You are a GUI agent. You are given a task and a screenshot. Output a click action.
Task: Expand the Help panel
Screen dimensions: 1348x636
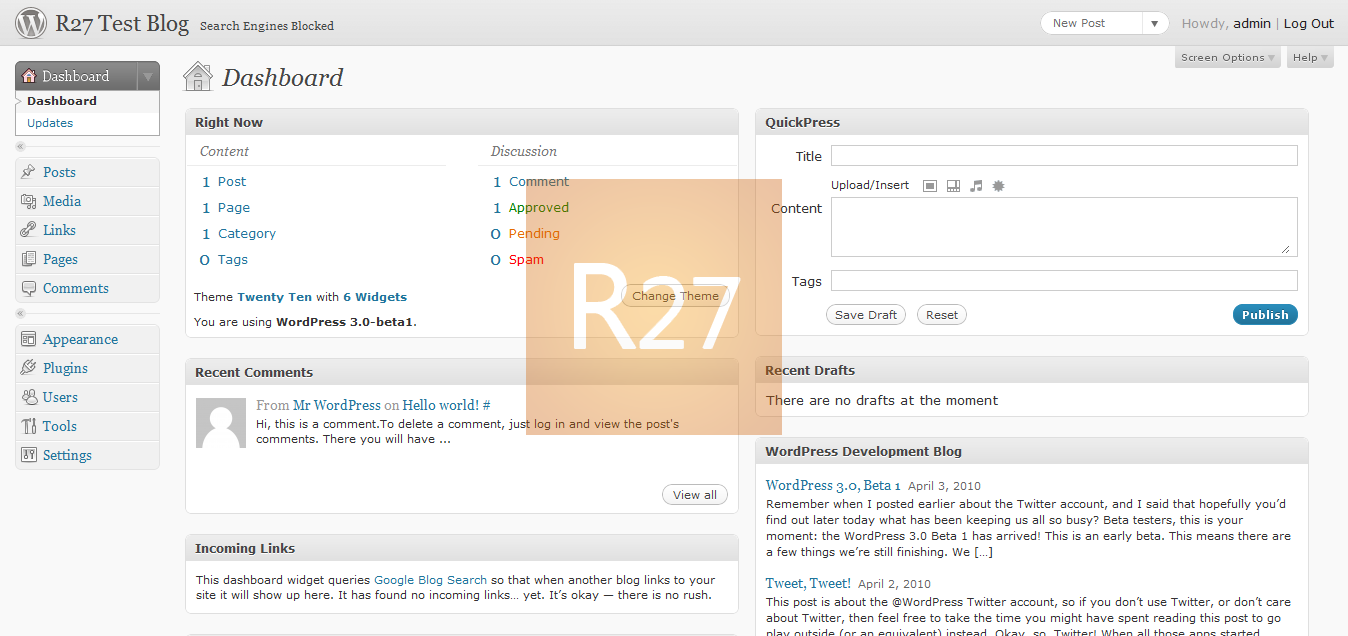1310,57
